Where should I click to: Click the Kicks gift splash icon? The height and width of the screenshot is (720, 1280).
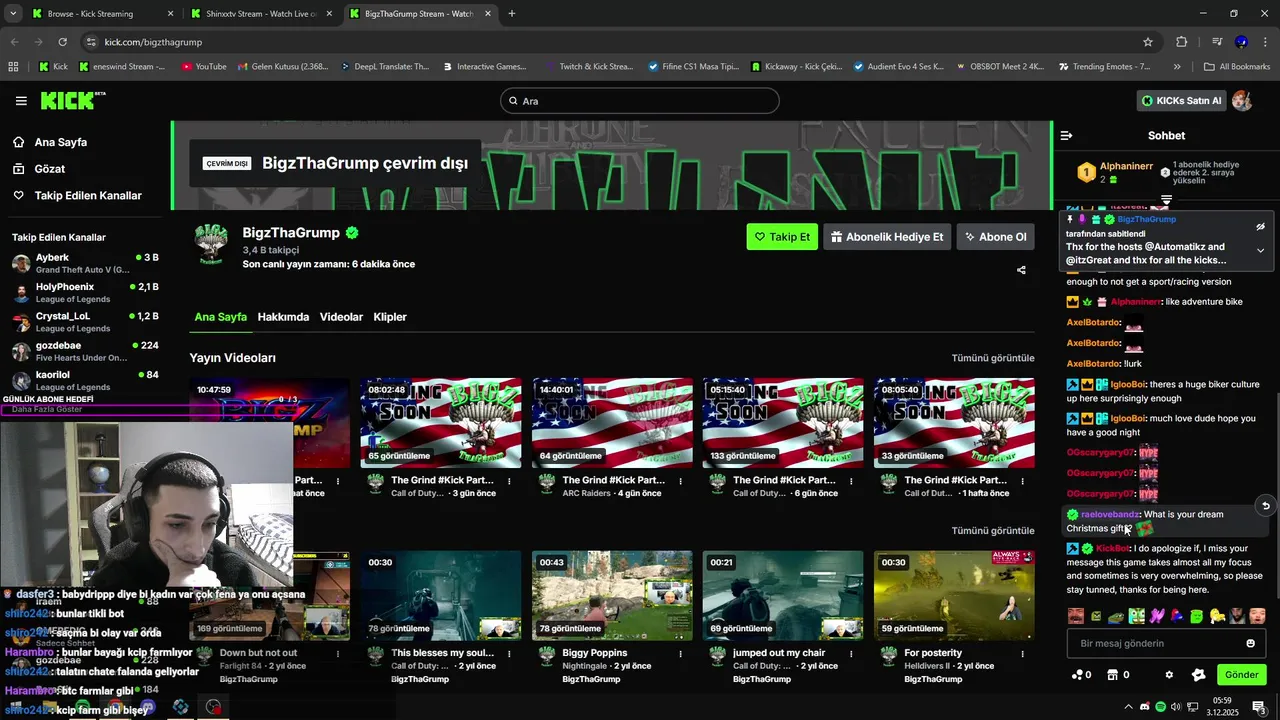coord(1198,675)
